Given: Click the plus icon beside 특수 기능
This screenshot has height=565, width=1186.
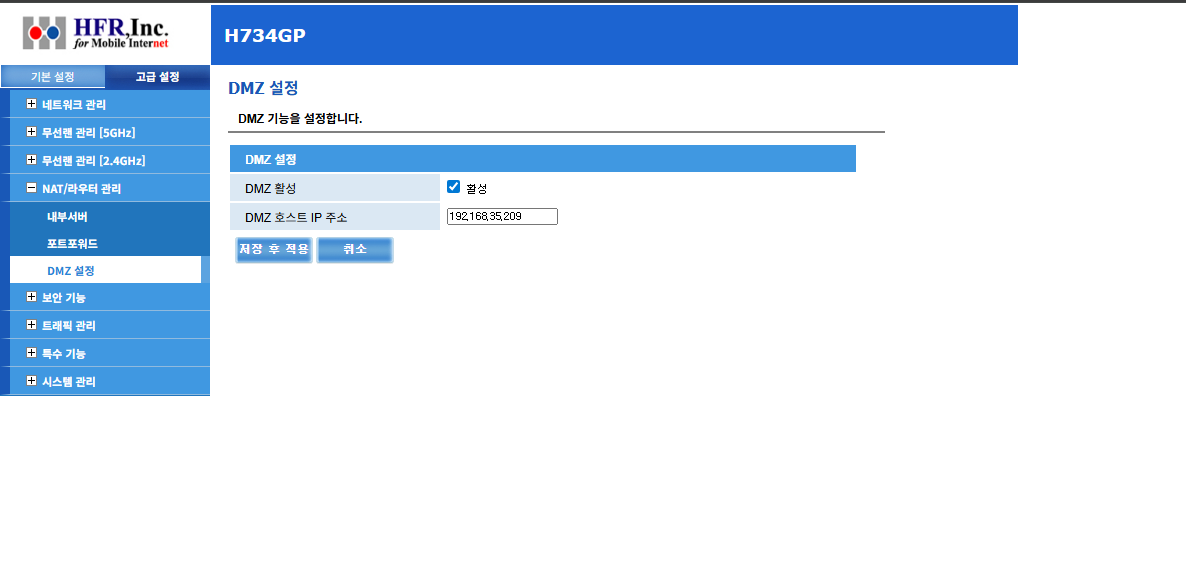Looking at the screenshot, I should [32, 353].
